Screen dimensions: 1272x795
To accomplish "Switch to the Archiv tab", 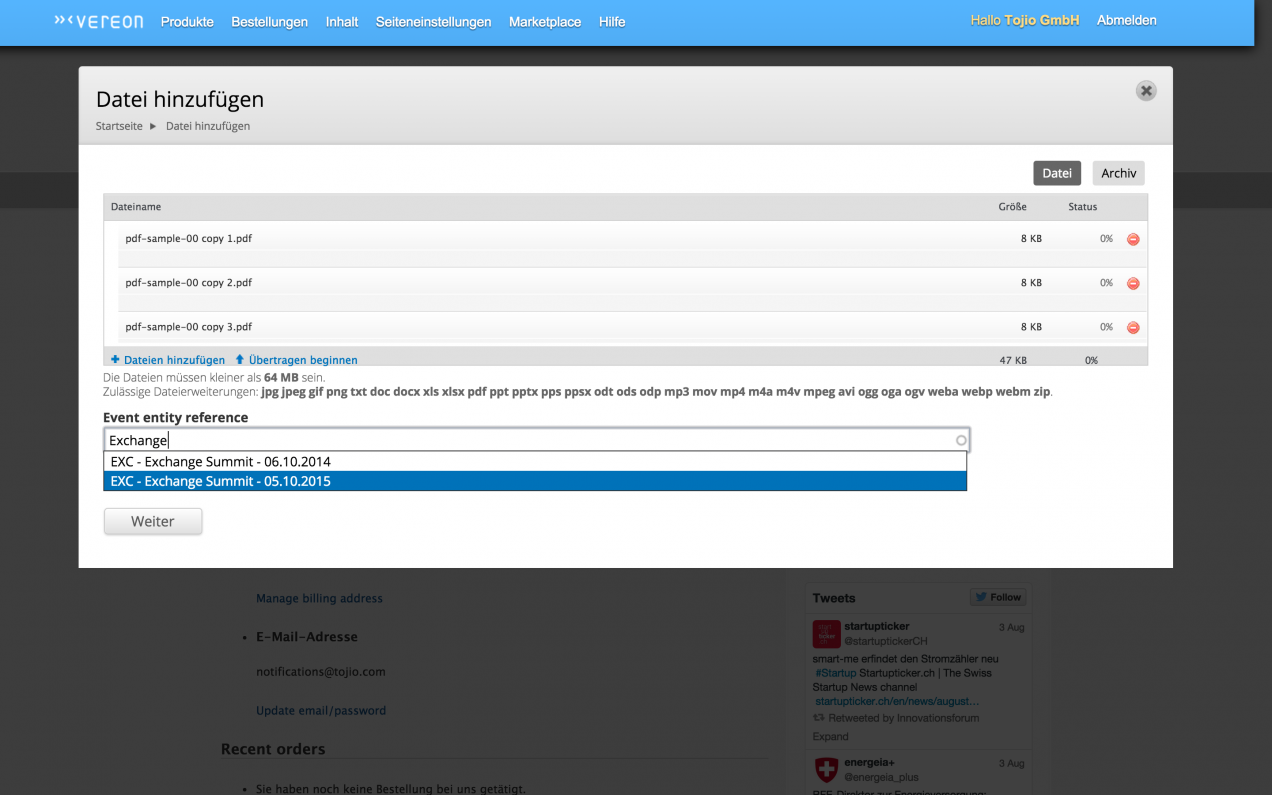I will pos(1118,173).
